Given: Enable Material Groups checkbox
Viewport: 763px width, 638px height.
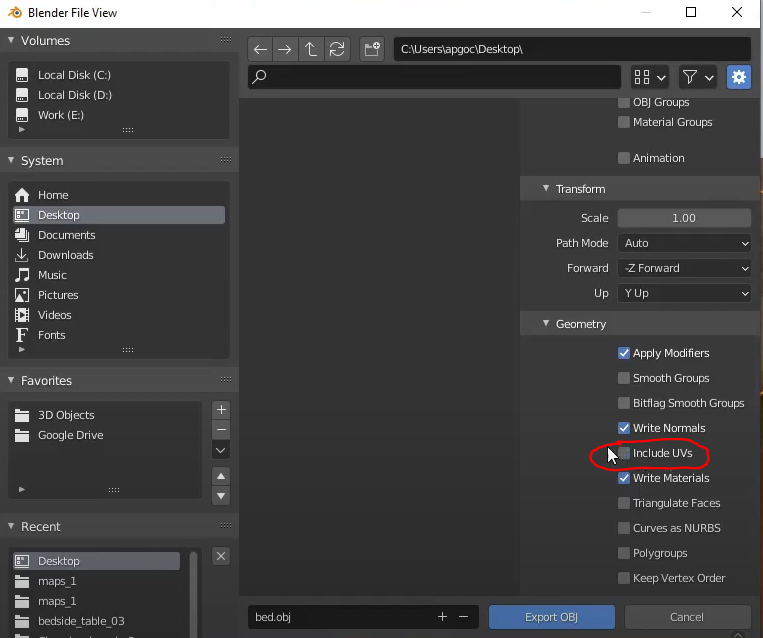Looking at the screenshot, I should 623,122.
